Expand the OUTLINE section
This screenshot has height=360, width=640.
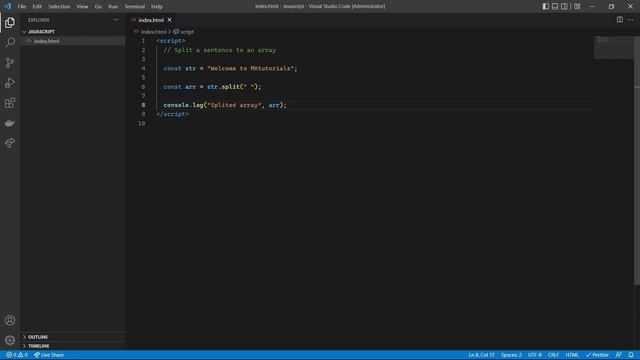[73, 337]
